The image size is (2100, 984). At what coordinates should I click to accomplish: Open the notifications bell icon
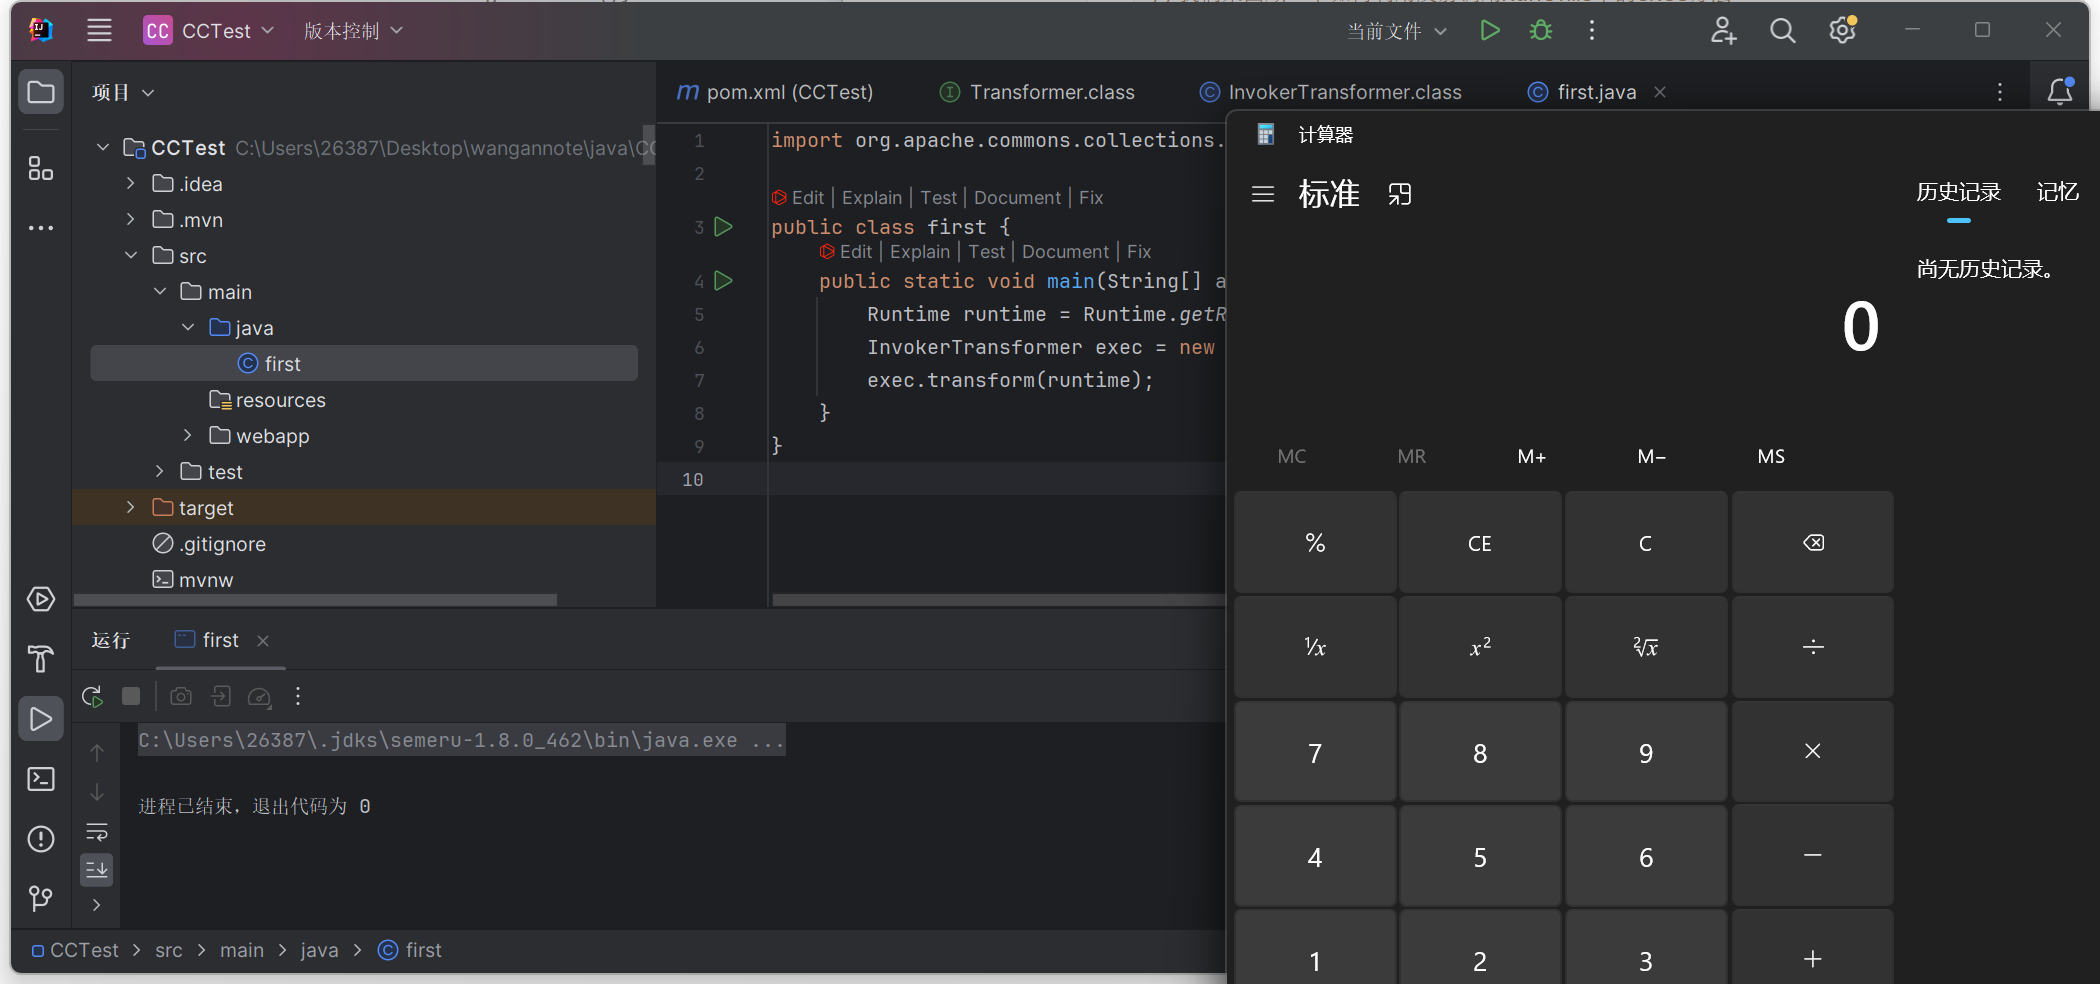coord(2060,91)
